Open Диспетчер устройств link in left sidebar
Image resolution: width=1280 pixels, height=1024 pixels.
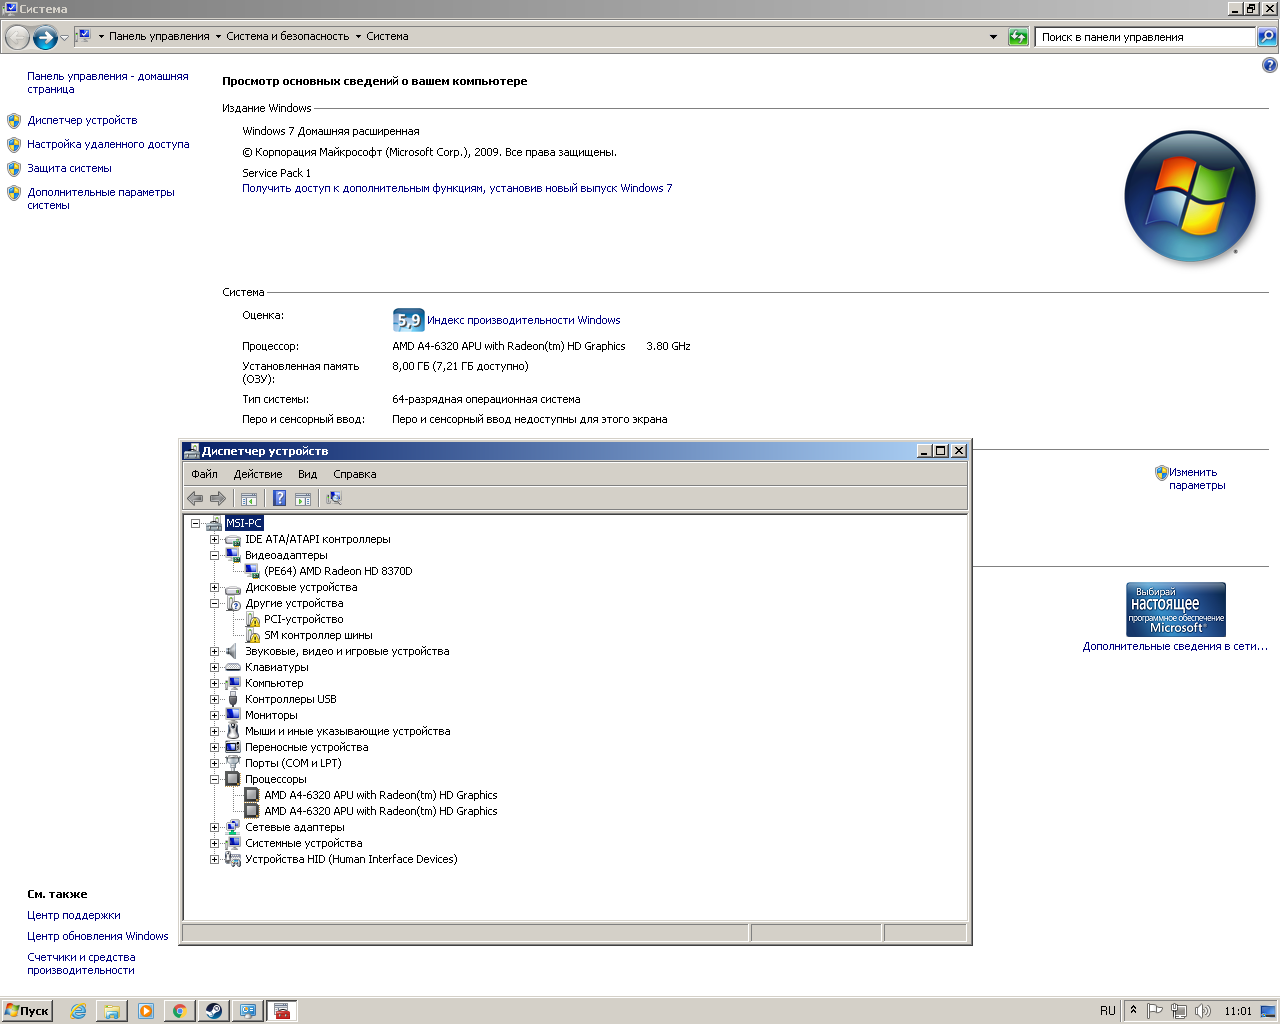coord(82,121)
